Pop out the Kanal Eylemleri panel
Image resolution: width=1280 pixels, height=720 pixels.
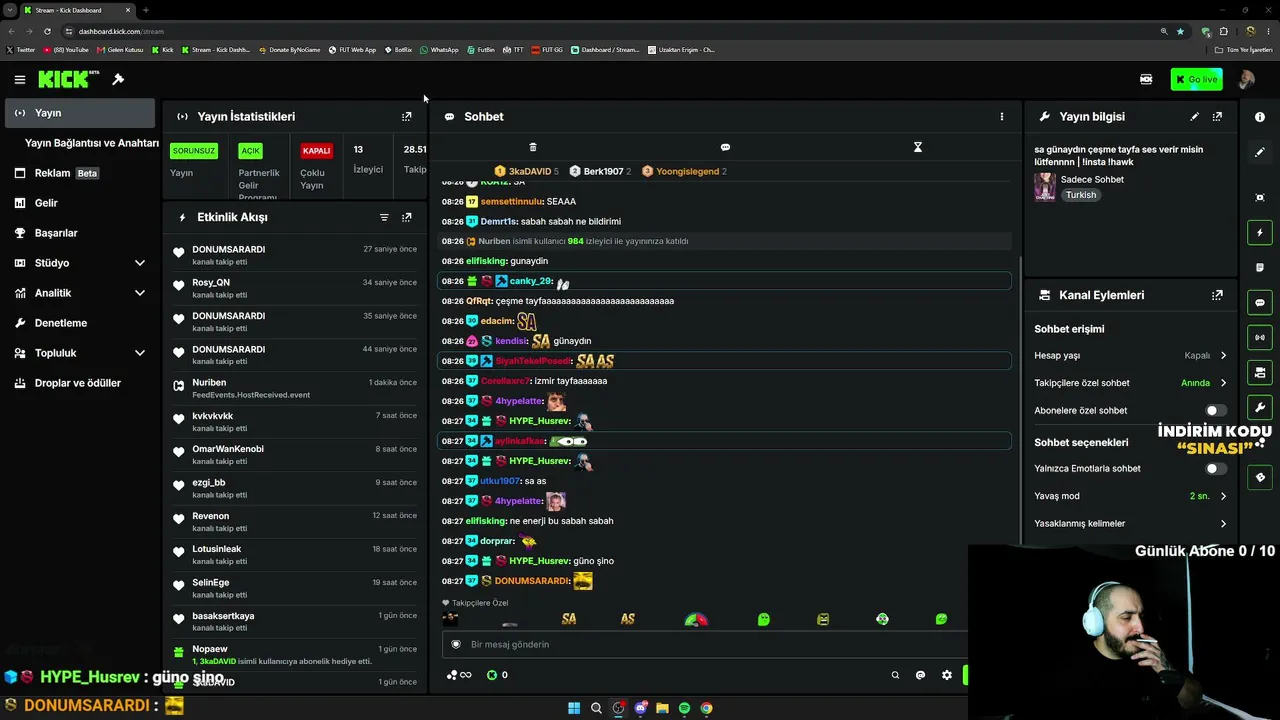click(1217, 295)
